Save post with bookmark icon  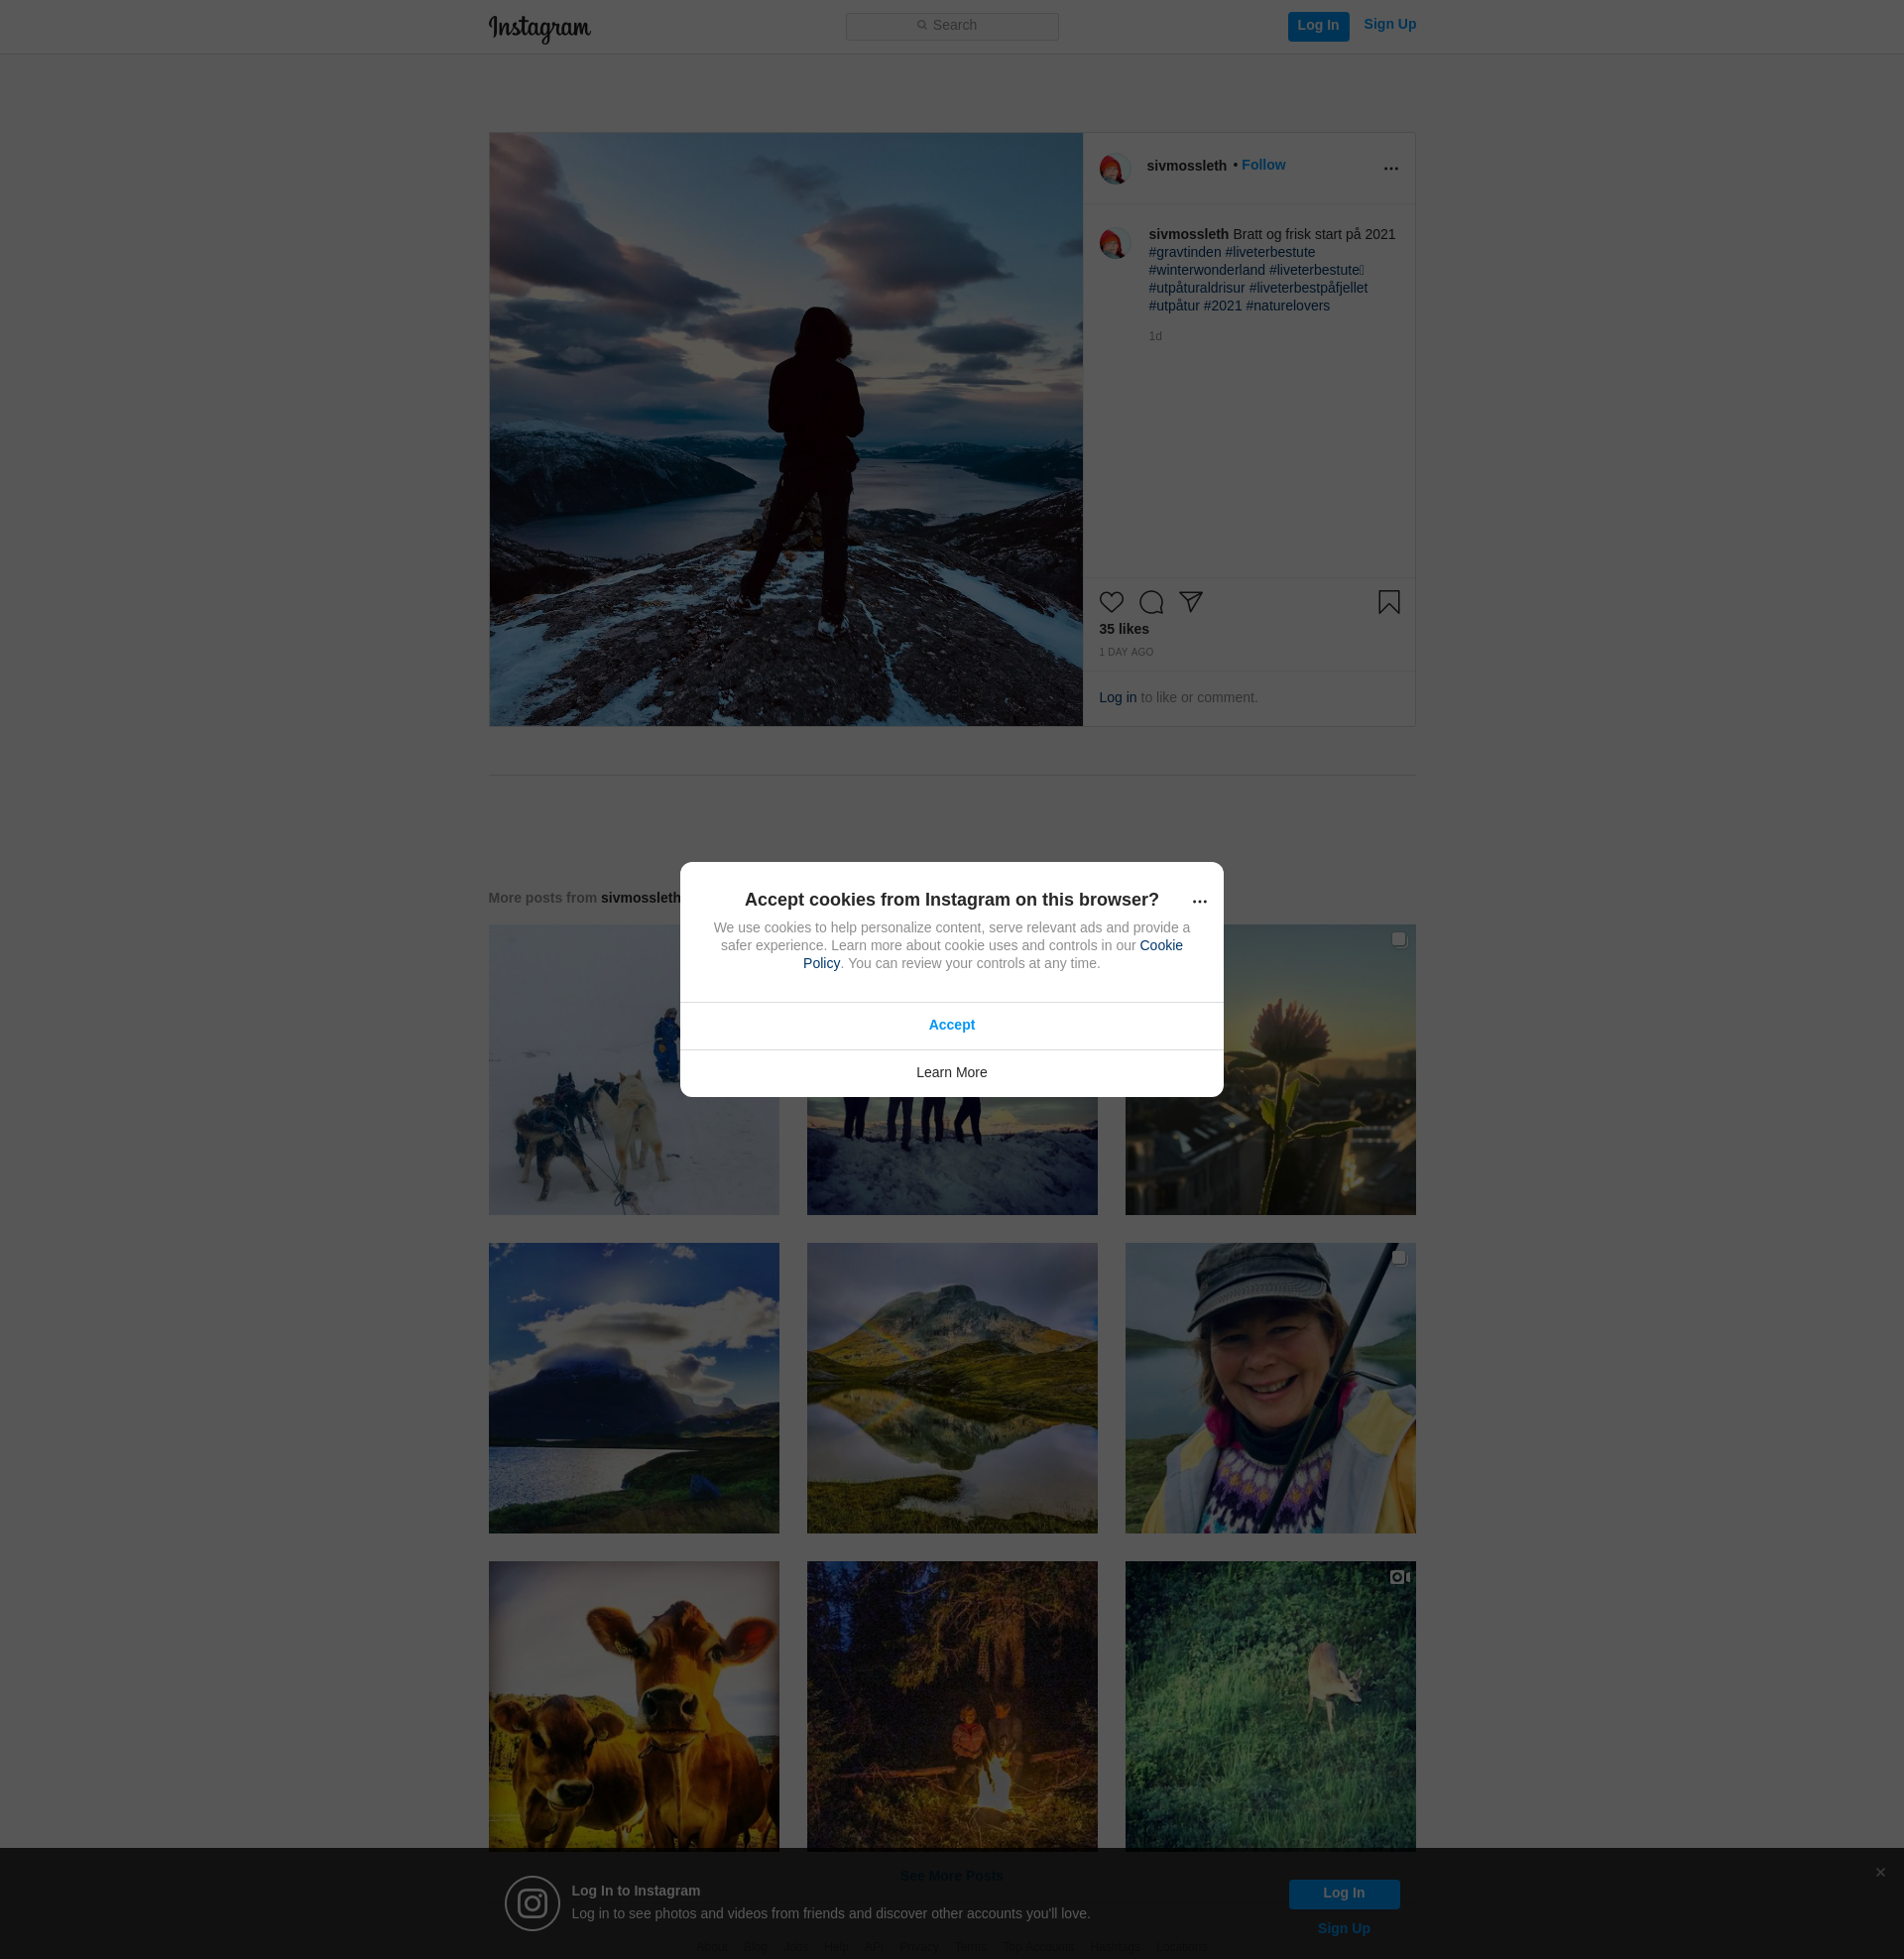[1388, 602]
